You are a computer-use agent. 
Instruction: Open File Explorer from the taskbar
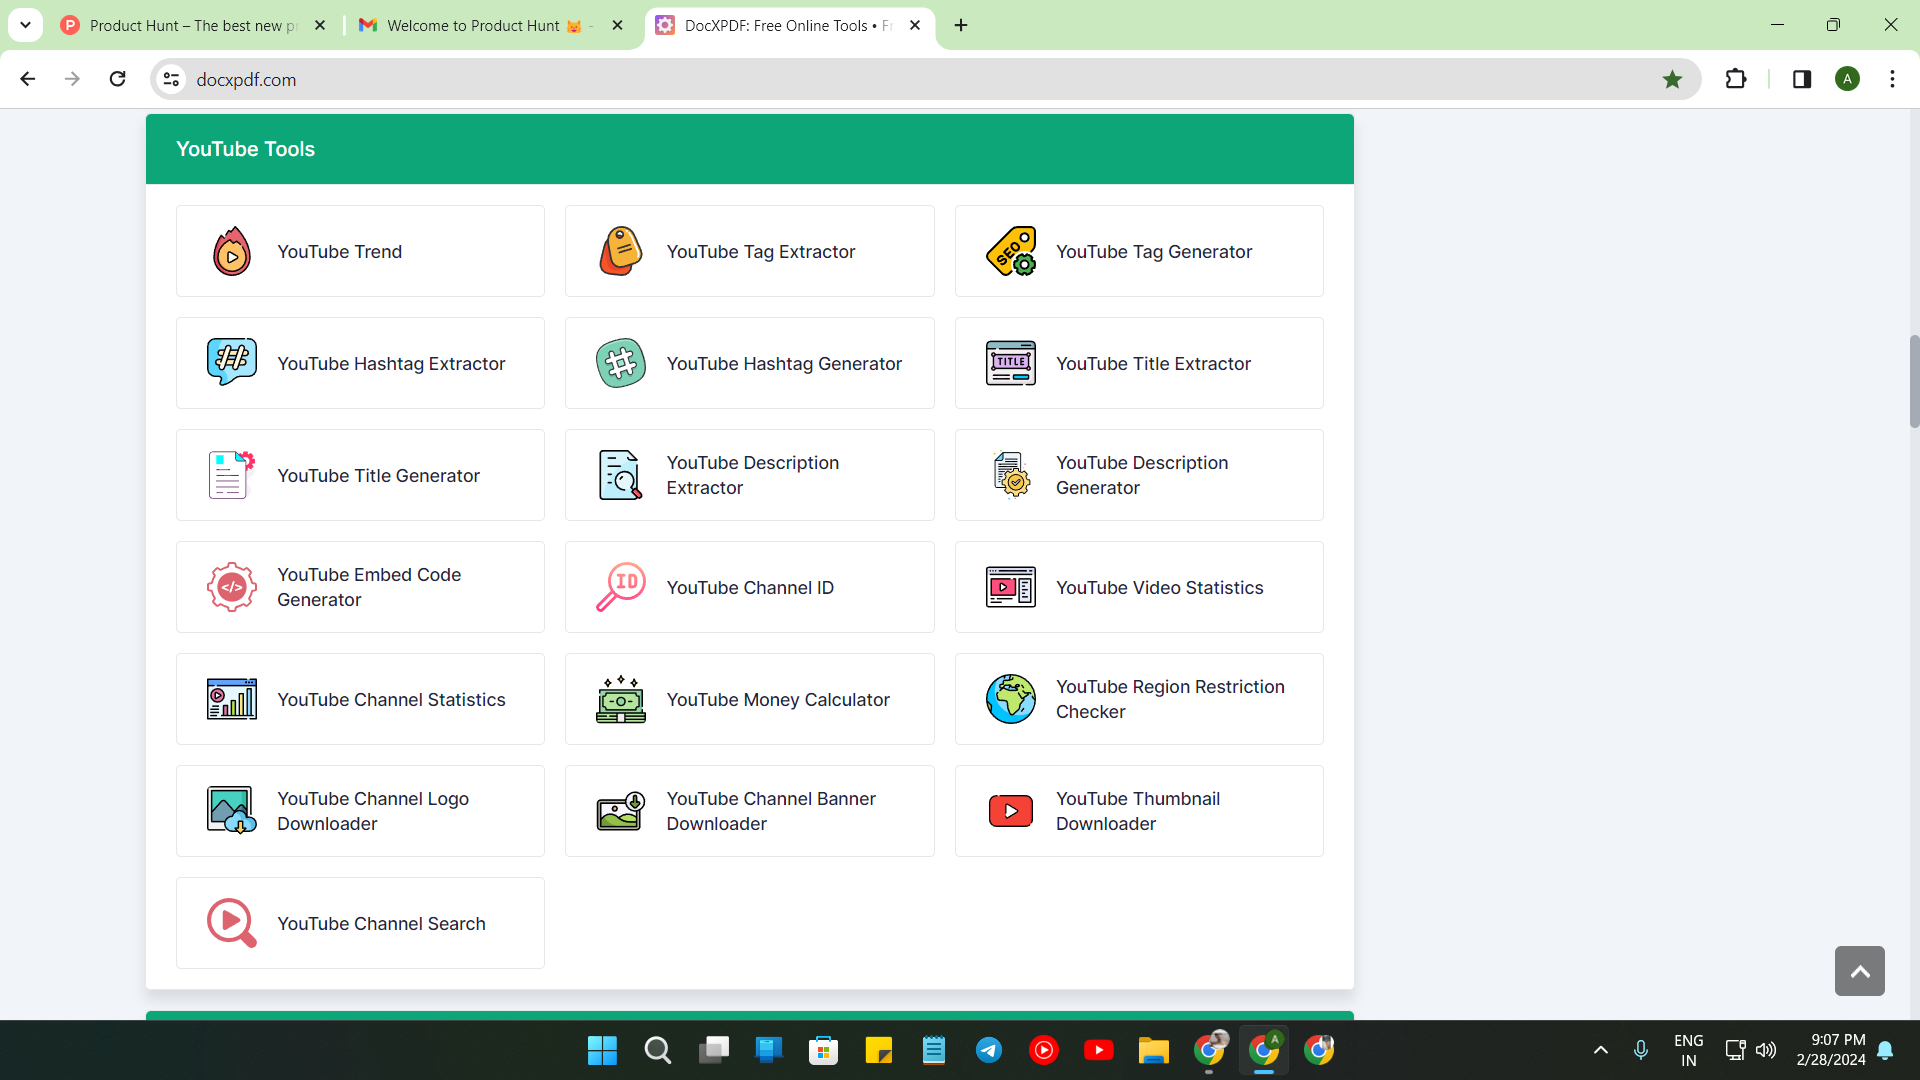tap(1153, 1050)
